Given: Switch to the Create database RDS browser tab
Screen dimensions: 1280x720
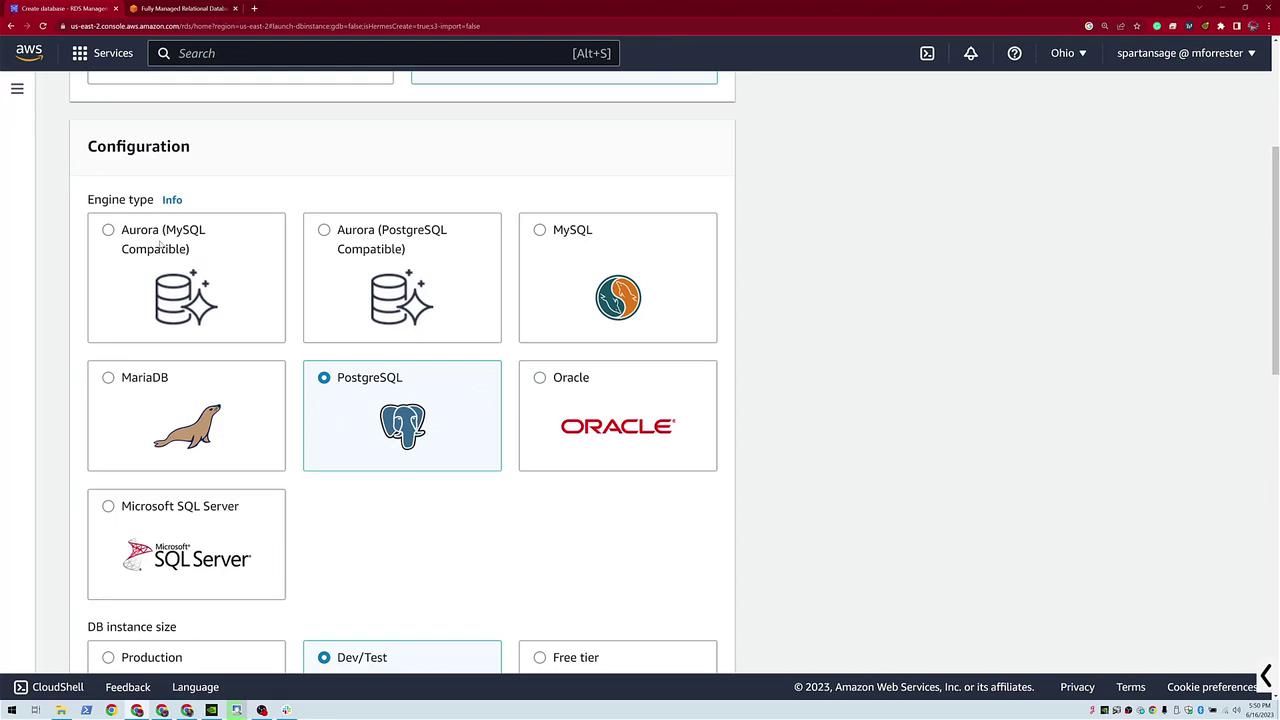Looking at the screenshot, I should click(62, 8).
